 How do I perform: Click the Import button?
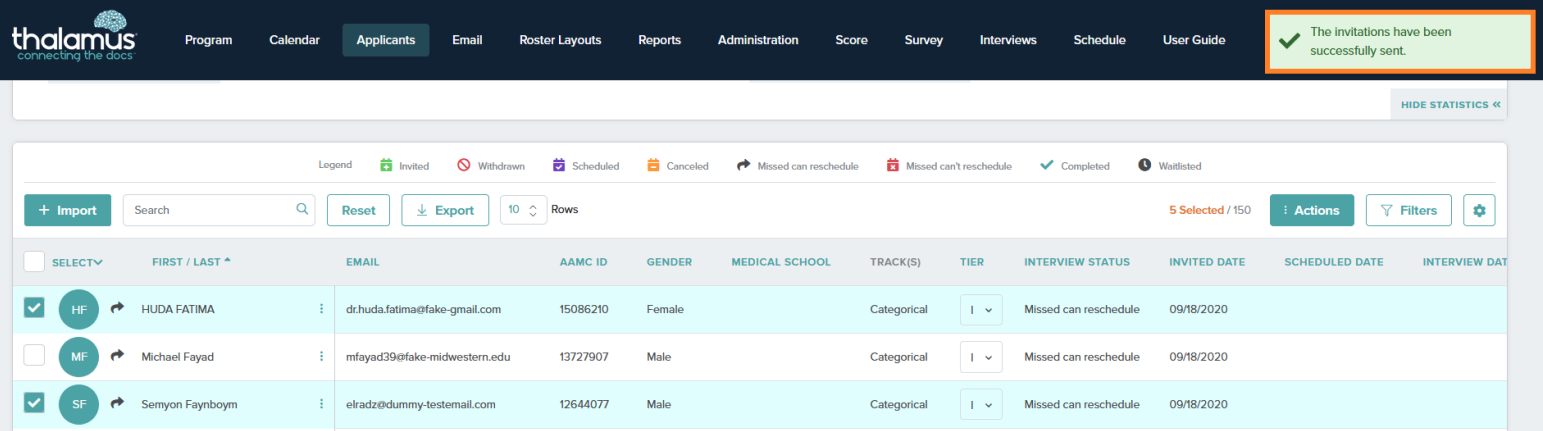tap(68, 210)
